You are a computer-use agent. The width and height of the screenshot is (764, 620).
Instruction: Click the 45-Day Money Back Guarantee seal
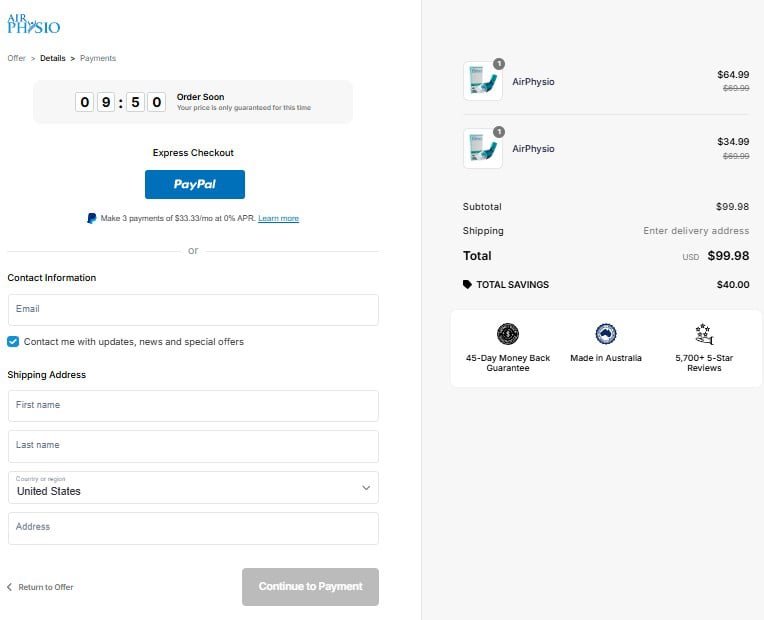coord(508,334)
